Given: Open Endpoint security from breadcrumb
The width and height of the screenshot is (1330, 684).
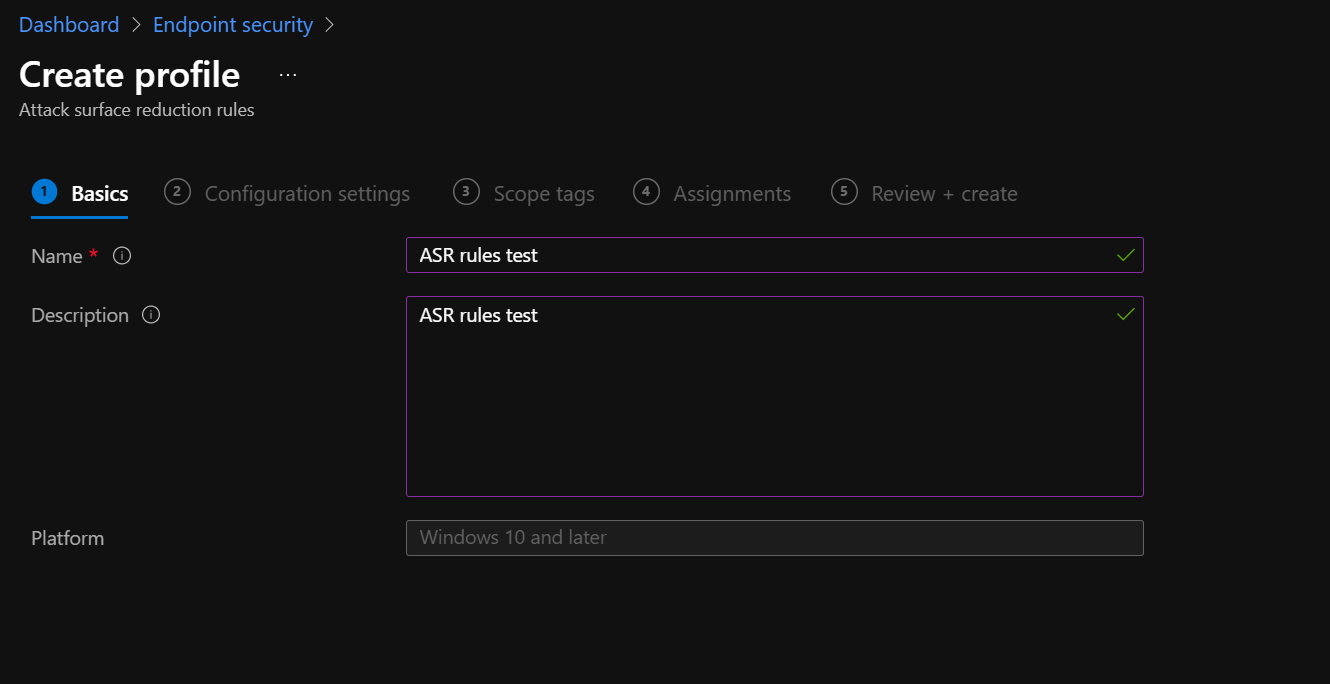Looking at the screenshot, I should point(232,24).
